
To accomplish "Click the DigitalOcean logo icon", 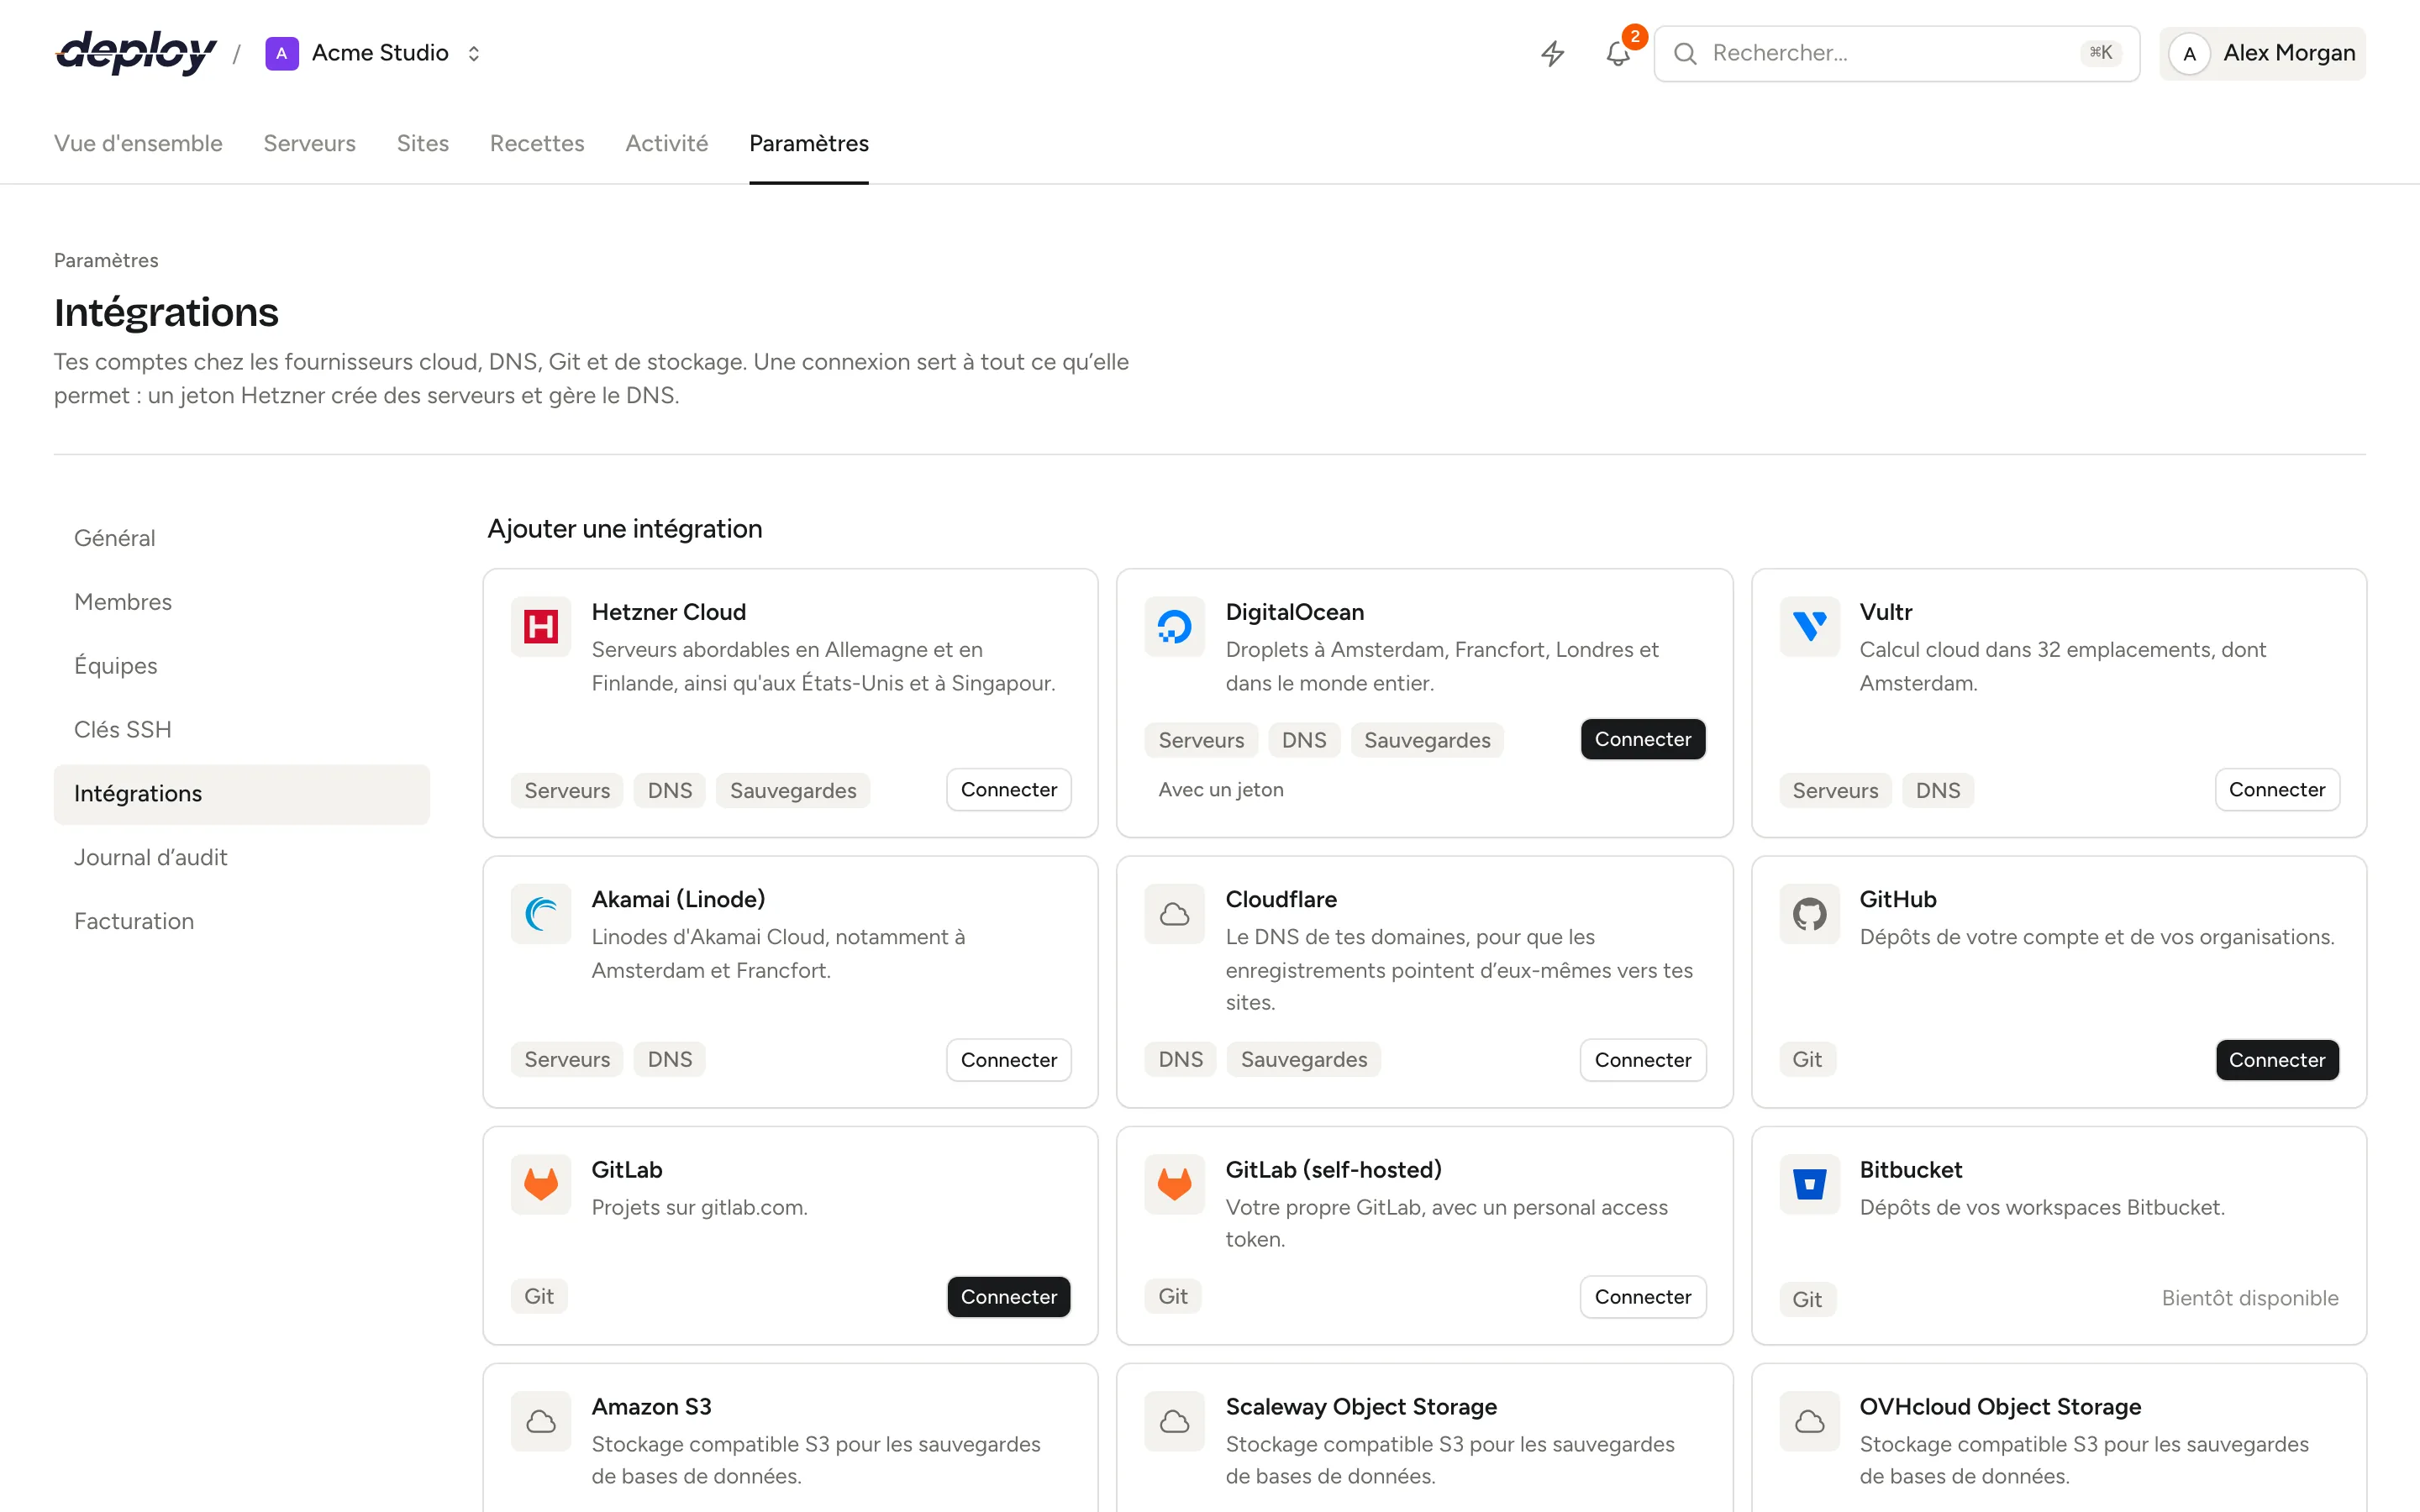I will coord(1174,627).
